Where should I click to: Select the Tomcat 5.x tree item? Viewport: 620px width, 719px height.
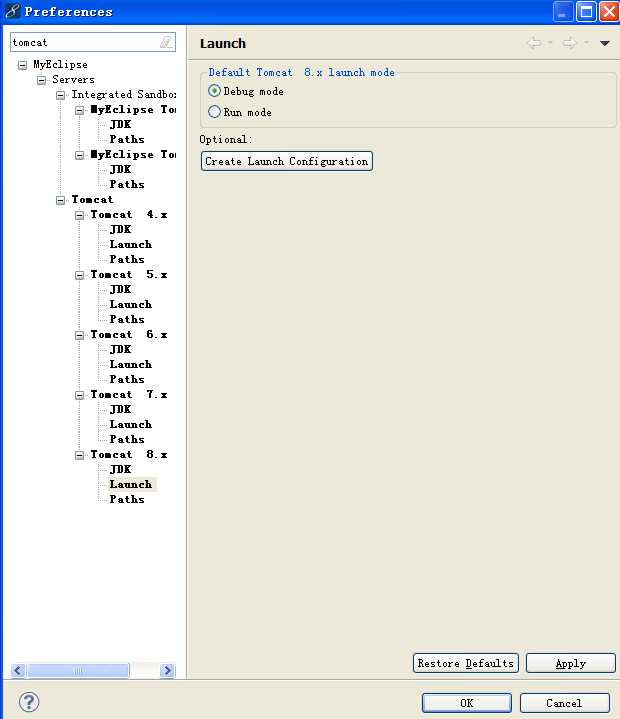129,274
